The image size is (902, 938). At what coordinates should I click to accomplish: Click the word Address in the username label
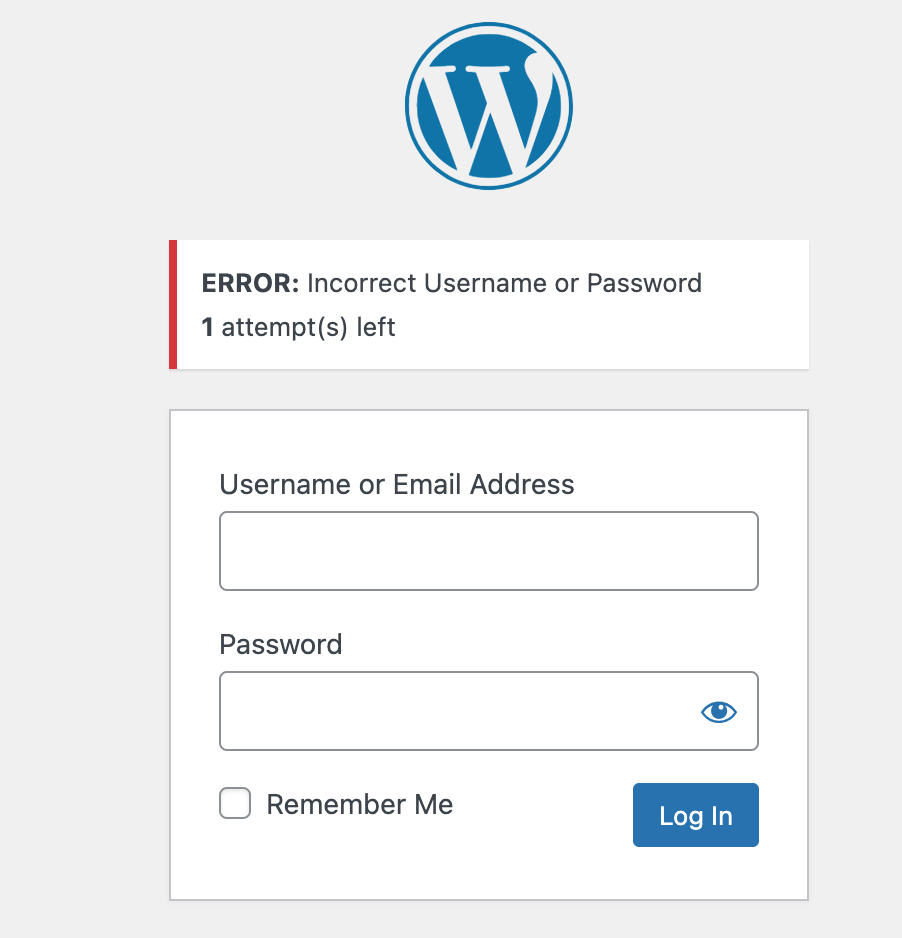522,484
